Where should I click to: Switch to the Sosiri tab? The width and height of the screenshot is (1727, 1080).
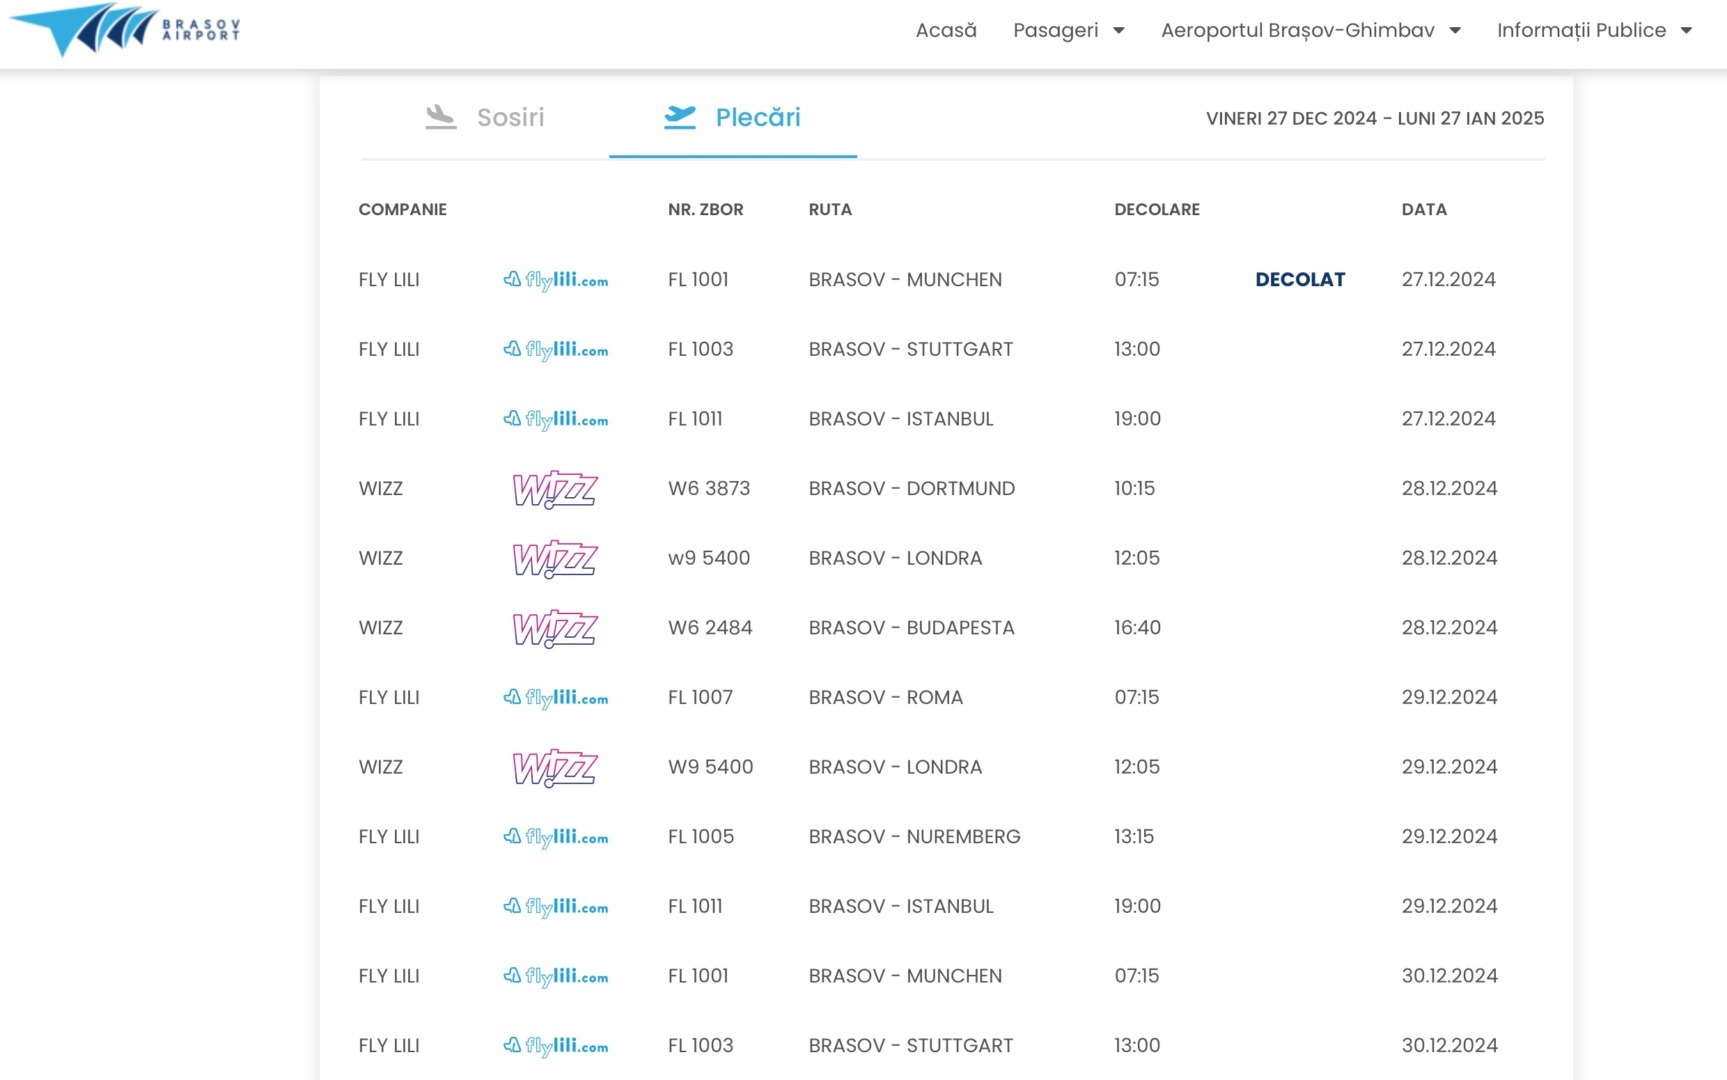tap(485, 117)
